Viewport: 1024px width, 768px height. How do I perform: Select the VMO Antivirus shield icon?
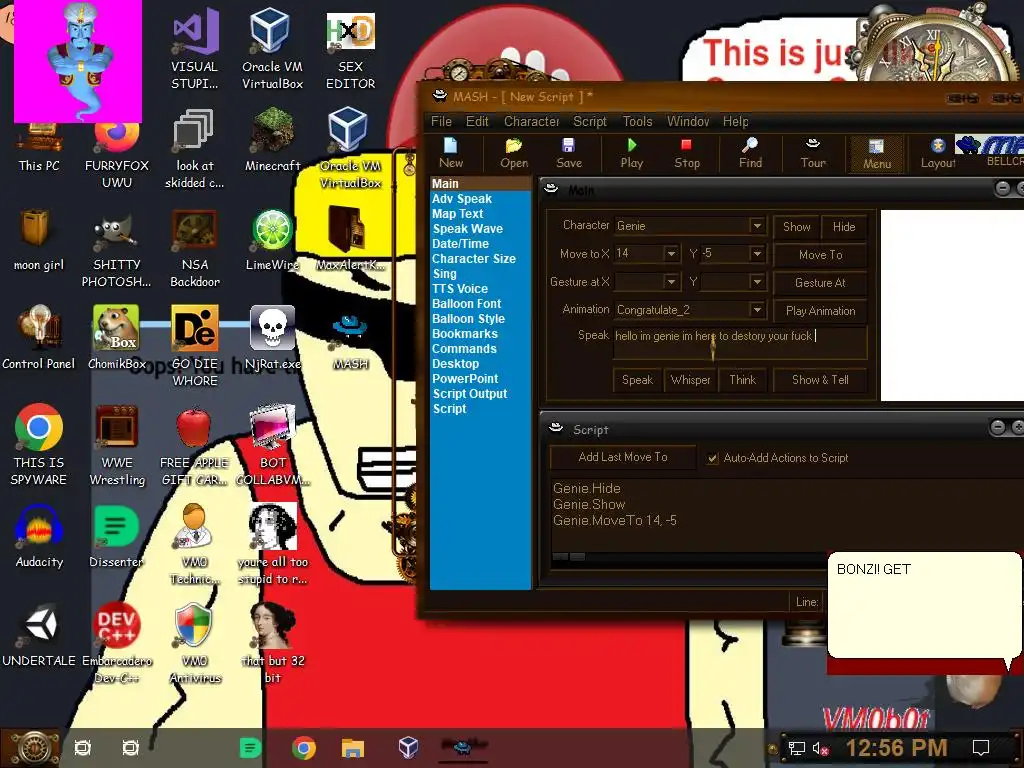[195, 643]
